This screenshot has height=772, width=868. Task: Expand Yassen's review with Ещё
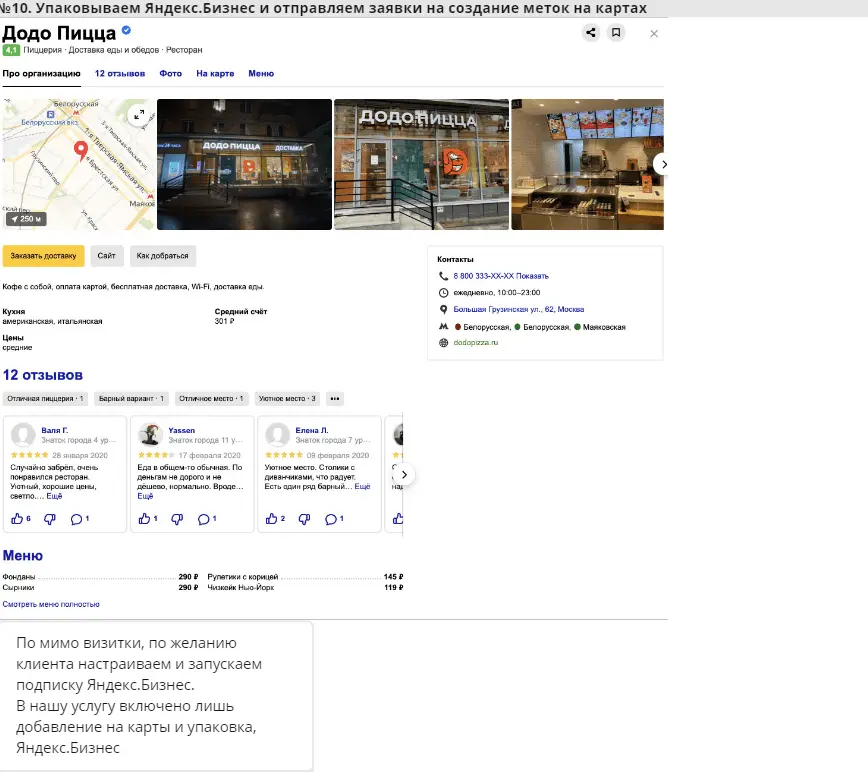pos(145,496)
